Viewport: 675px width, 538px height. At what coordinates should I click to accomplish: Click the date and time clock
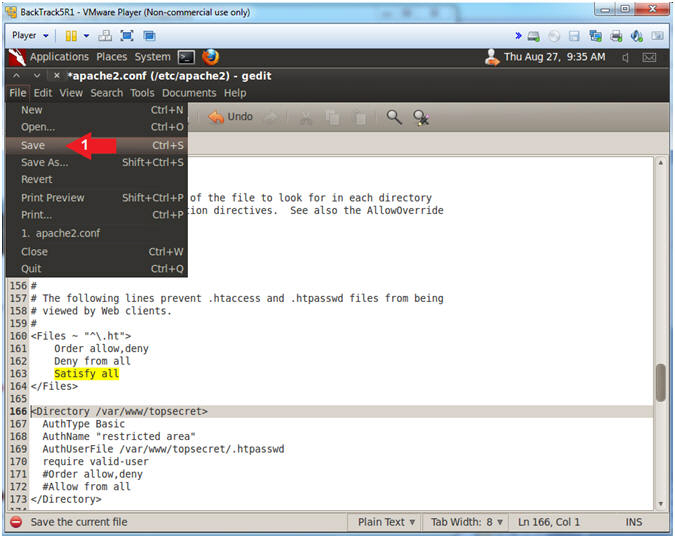[554, 57]
